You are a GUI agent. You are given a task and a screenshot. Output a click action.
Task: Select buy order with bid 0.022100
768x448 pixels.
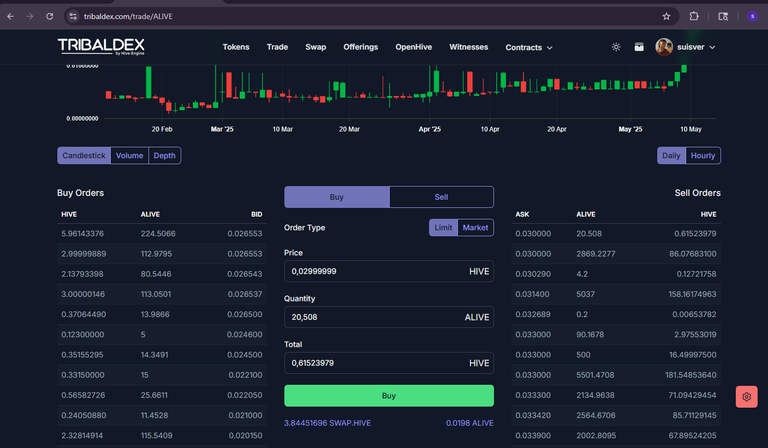coord(162,375)
